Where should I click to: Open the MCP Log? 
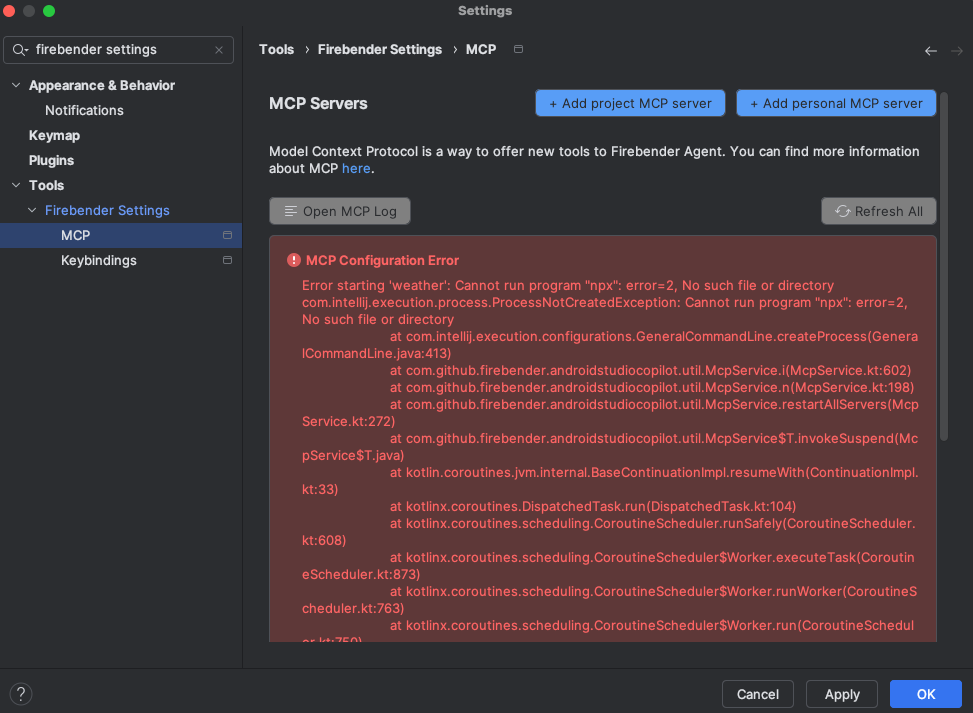coord(339,211)
